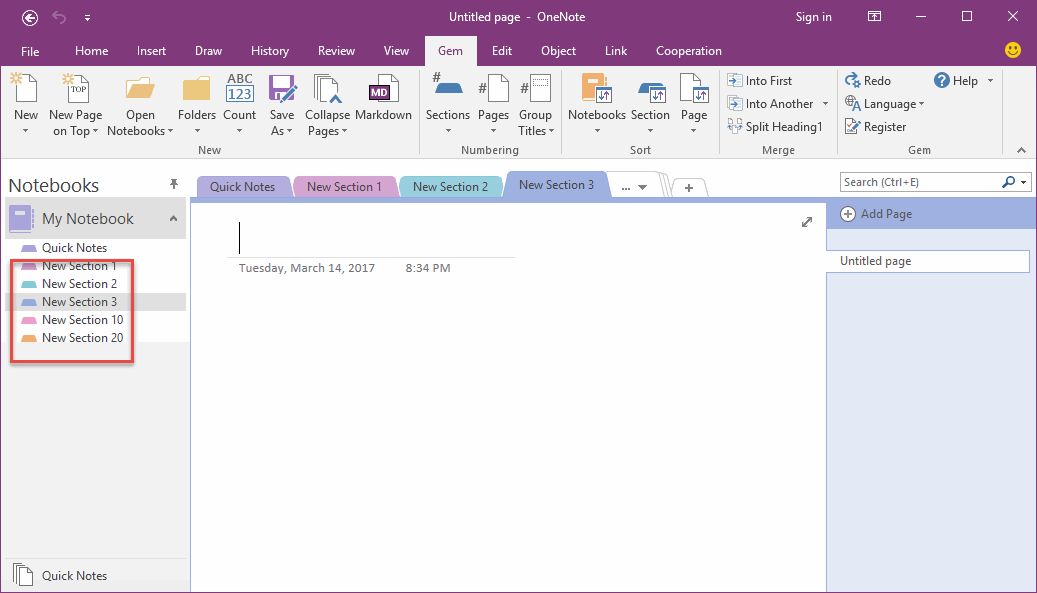
Task: Click the Help question mark icon
Action: 942,81
